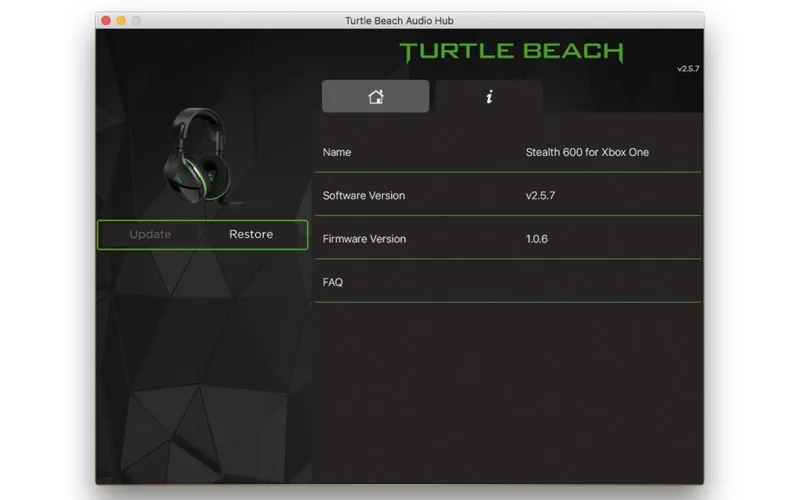This screenshot has height=500, width=800.
Task: Select the device name 'Stealth 600 for Xbox One'
Action: 587,152
